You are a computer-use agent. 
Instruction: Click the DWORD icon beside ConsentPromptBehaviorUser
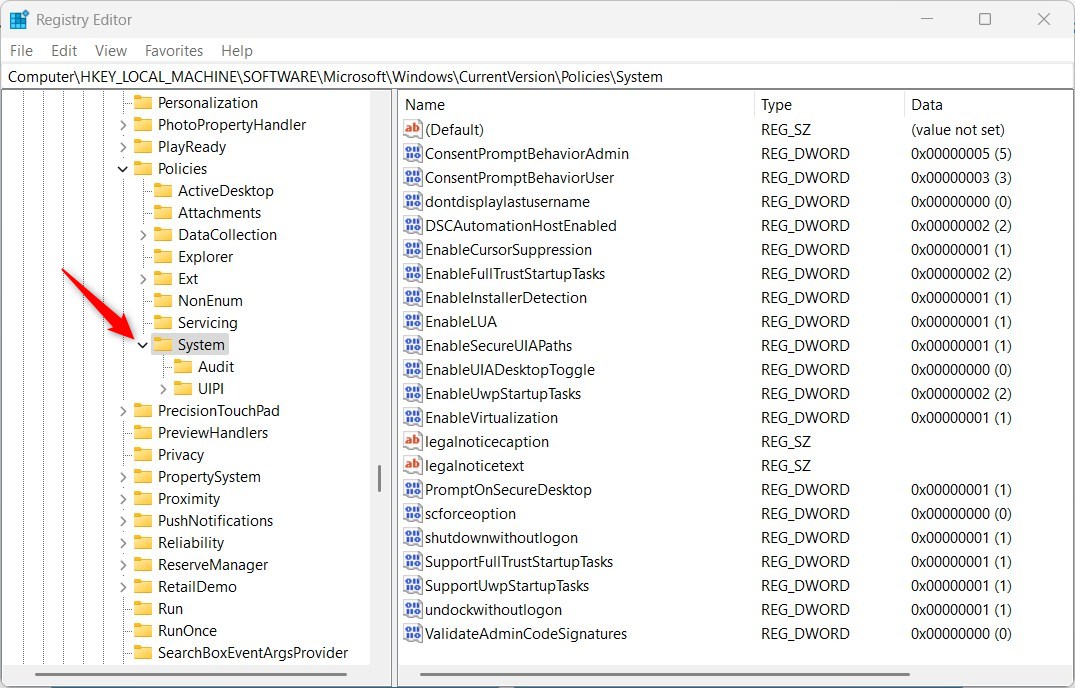(412, 177)
